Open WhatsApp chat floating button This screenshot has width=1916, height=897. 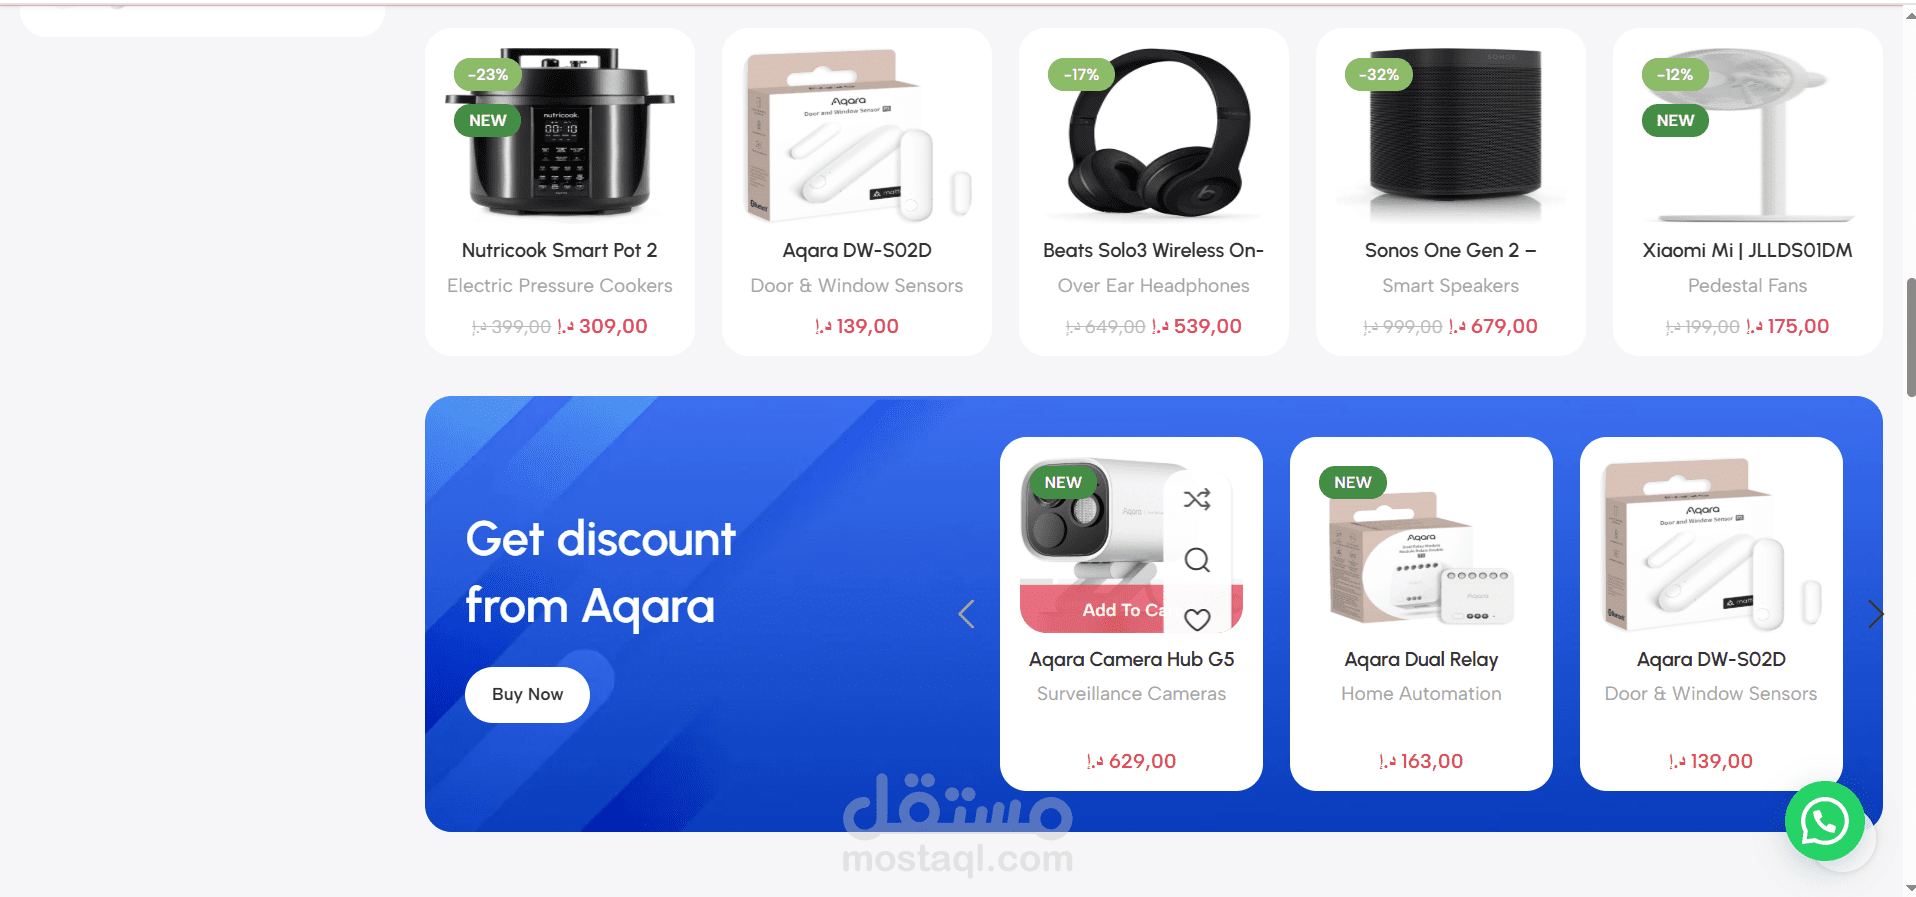click(x=1824, y=821)
